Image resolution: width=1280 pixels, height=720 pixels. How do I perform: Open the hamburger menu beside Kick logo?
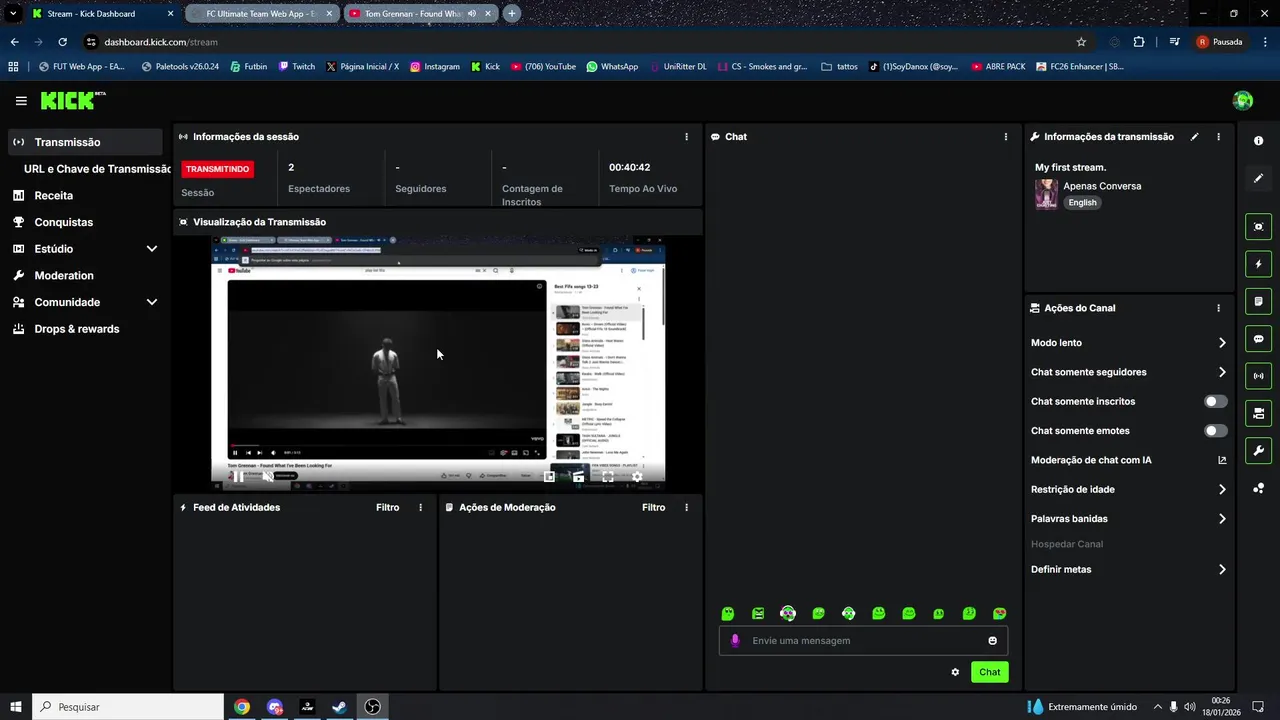21,101
